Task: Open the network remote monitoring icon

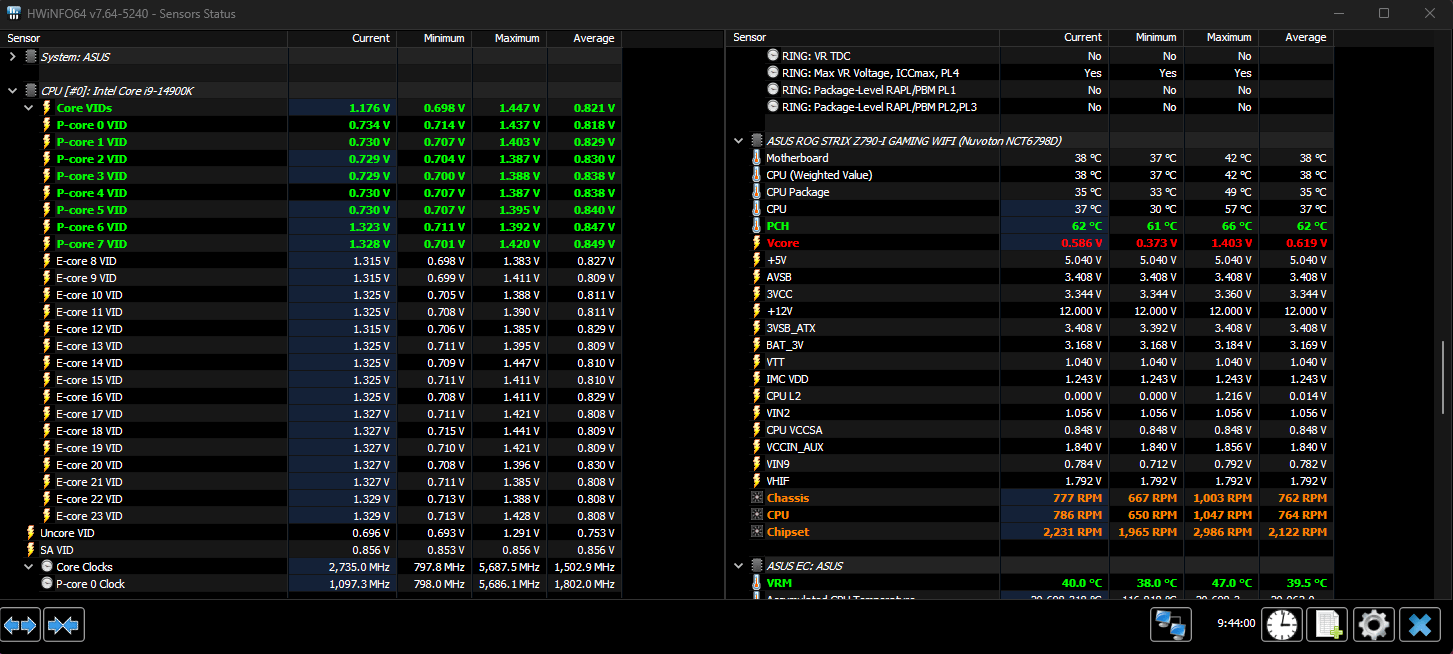Action: pyautogui.click(x=1170, y=625)
